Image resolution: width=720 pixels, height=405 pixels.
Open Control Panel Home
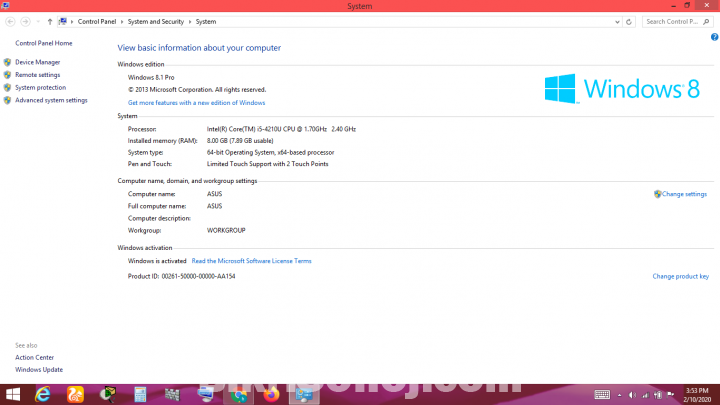44,43
